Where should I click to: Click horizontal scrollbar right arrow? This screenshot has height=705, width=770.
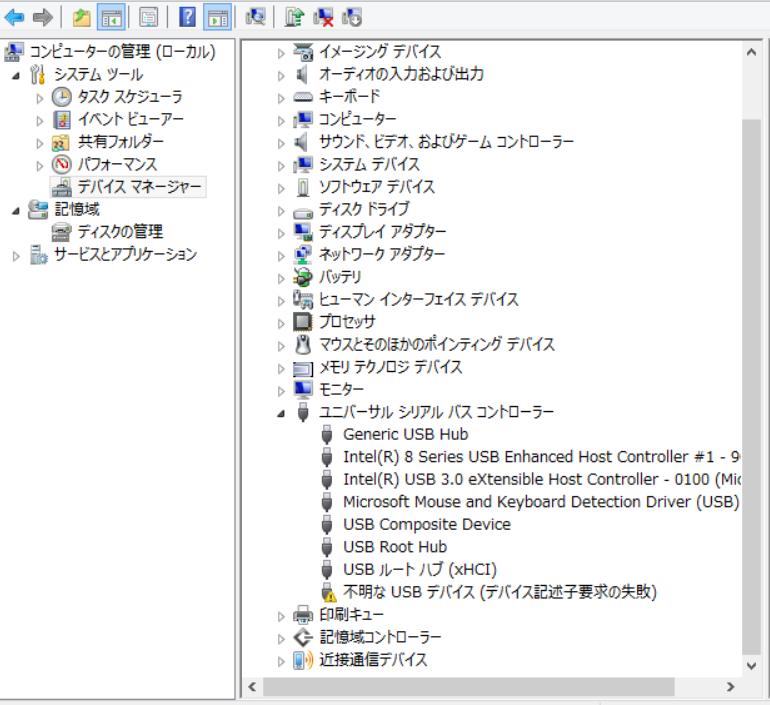point(730,687)
